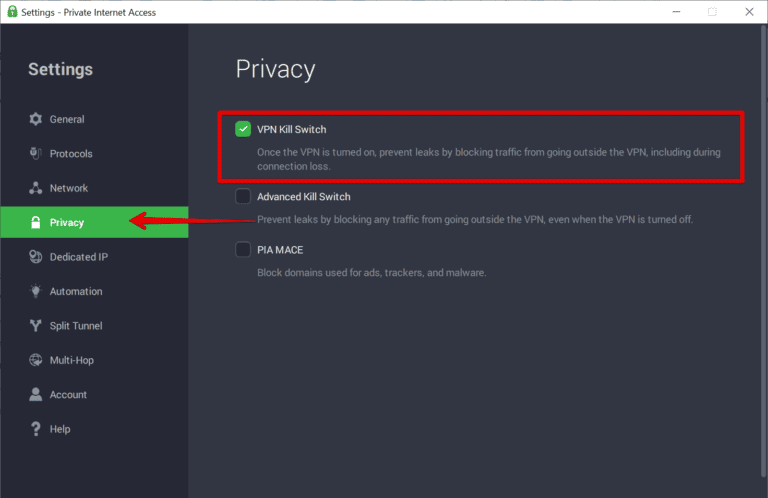Disable the VPN Kill Switch checkbox
768x498 pixels.
coord(243,129)
